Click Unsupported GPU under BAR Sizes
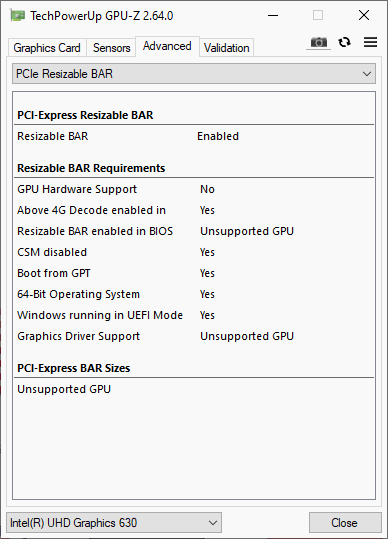388x539 pixels. pos(64,389)
